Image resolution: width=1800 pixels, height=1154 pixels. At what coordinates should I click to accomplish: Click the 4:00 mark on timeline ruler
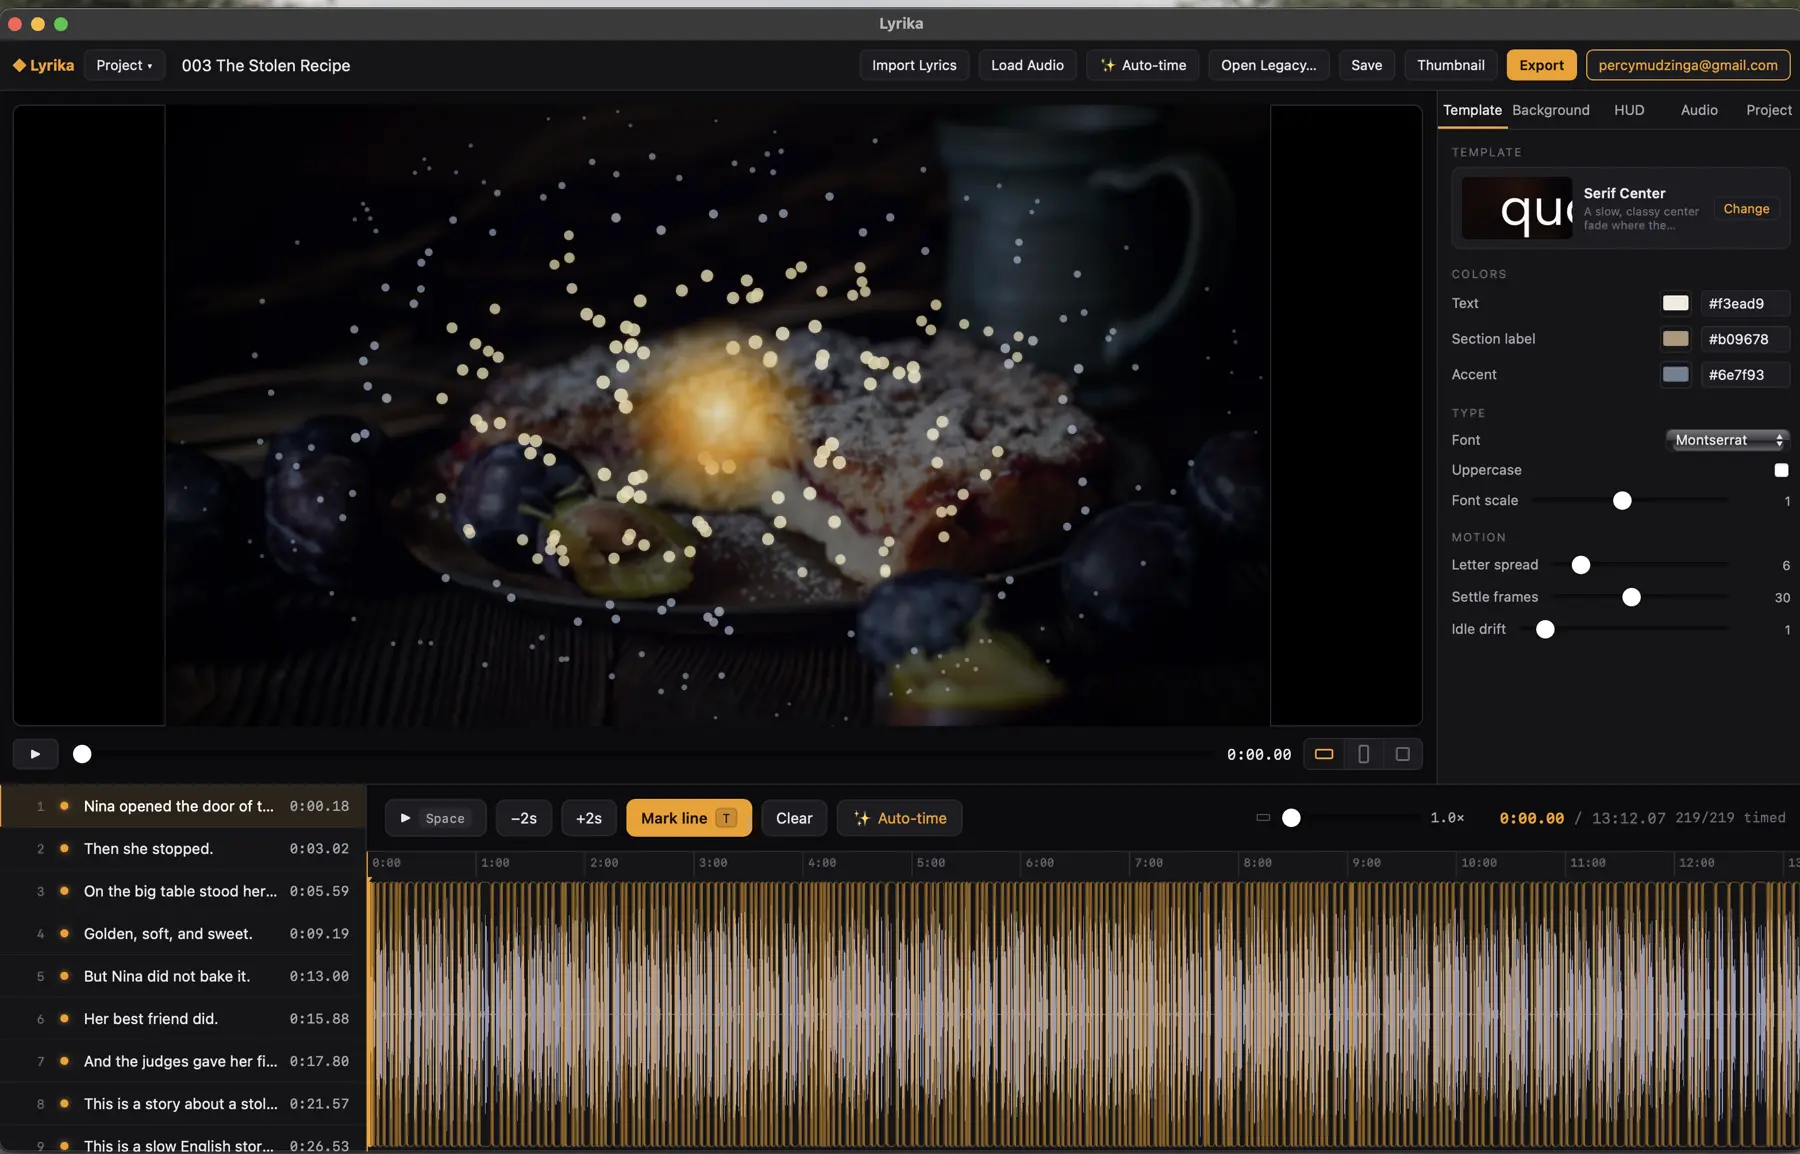coord(822,862)
